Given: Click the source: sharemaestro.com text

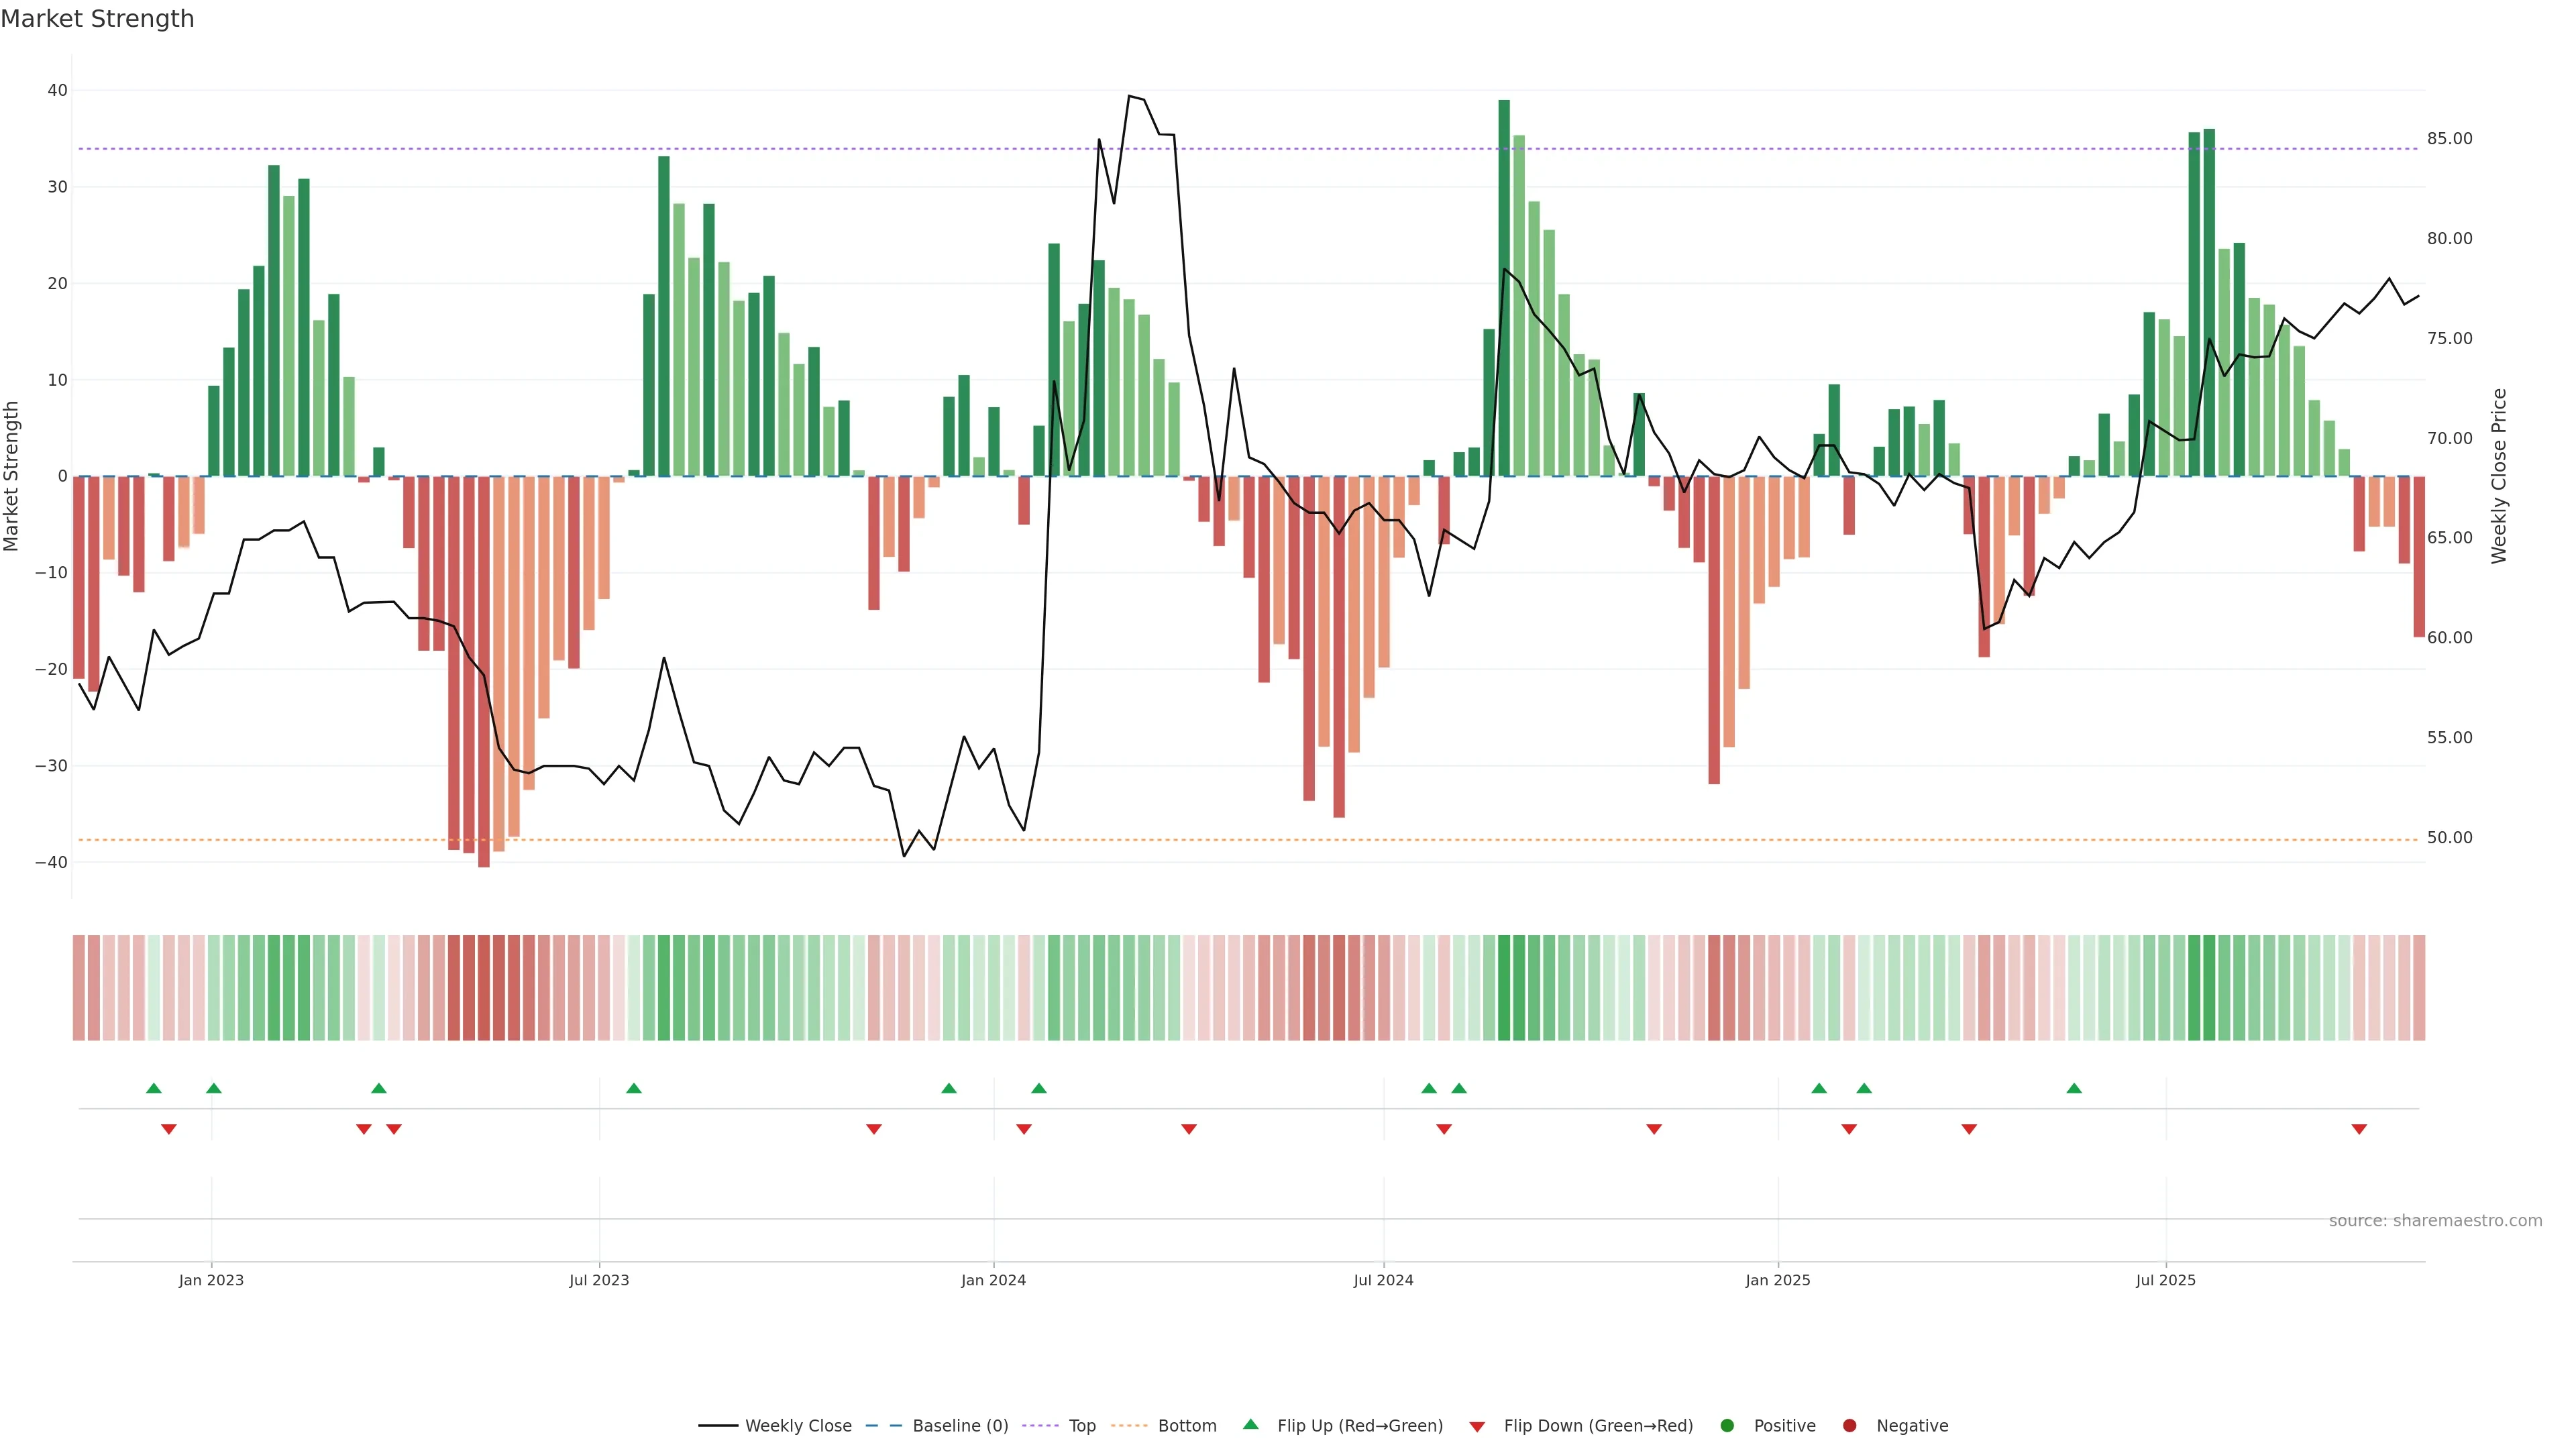Looking at the screenshot, I should point(2435,1220).
